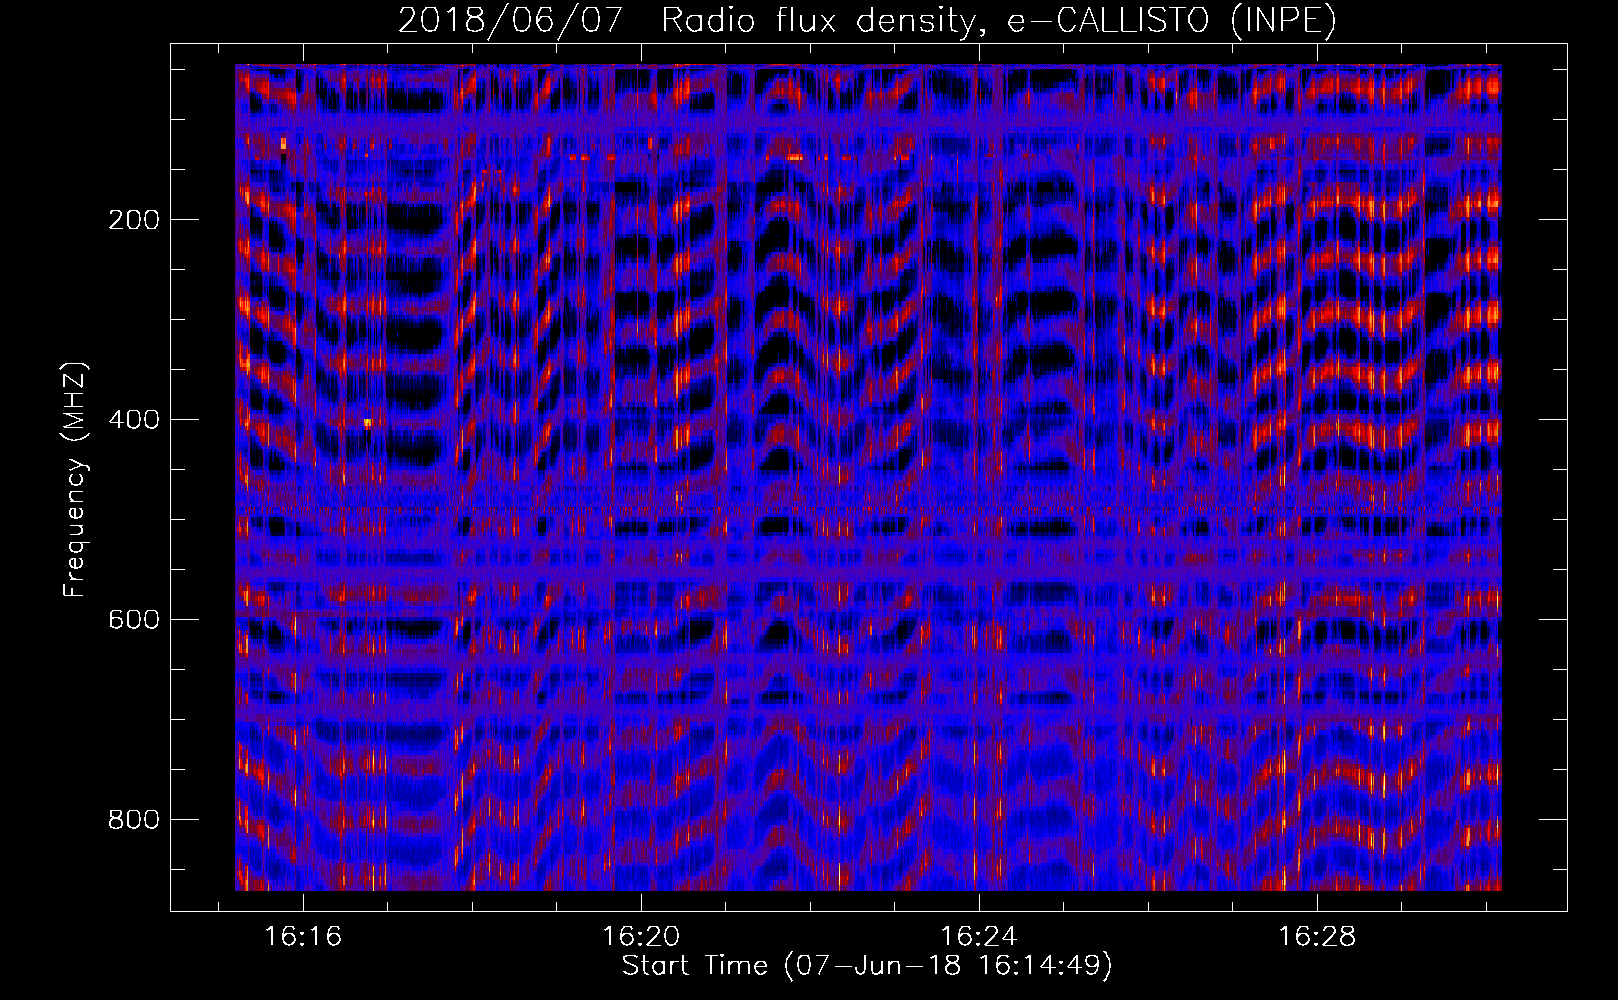Click the 'Start Time (07-Jun-18 16:14:49)' label
Screen dimensions: 1618x1000
point(867,966)
